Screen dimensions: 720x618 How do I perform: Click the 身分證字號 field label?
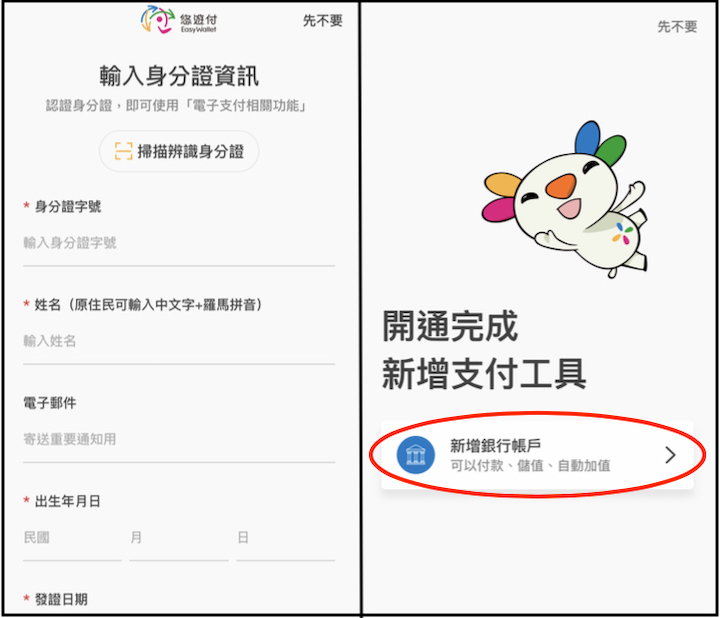pyautogui.click(x=68, y=207)
